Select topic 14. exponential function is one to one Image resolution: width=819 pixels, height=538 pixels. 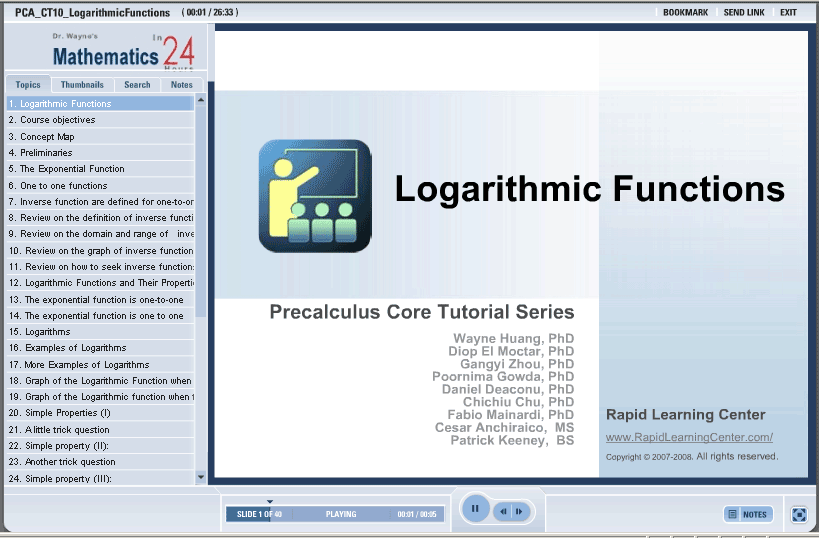[x=100, y=315]
